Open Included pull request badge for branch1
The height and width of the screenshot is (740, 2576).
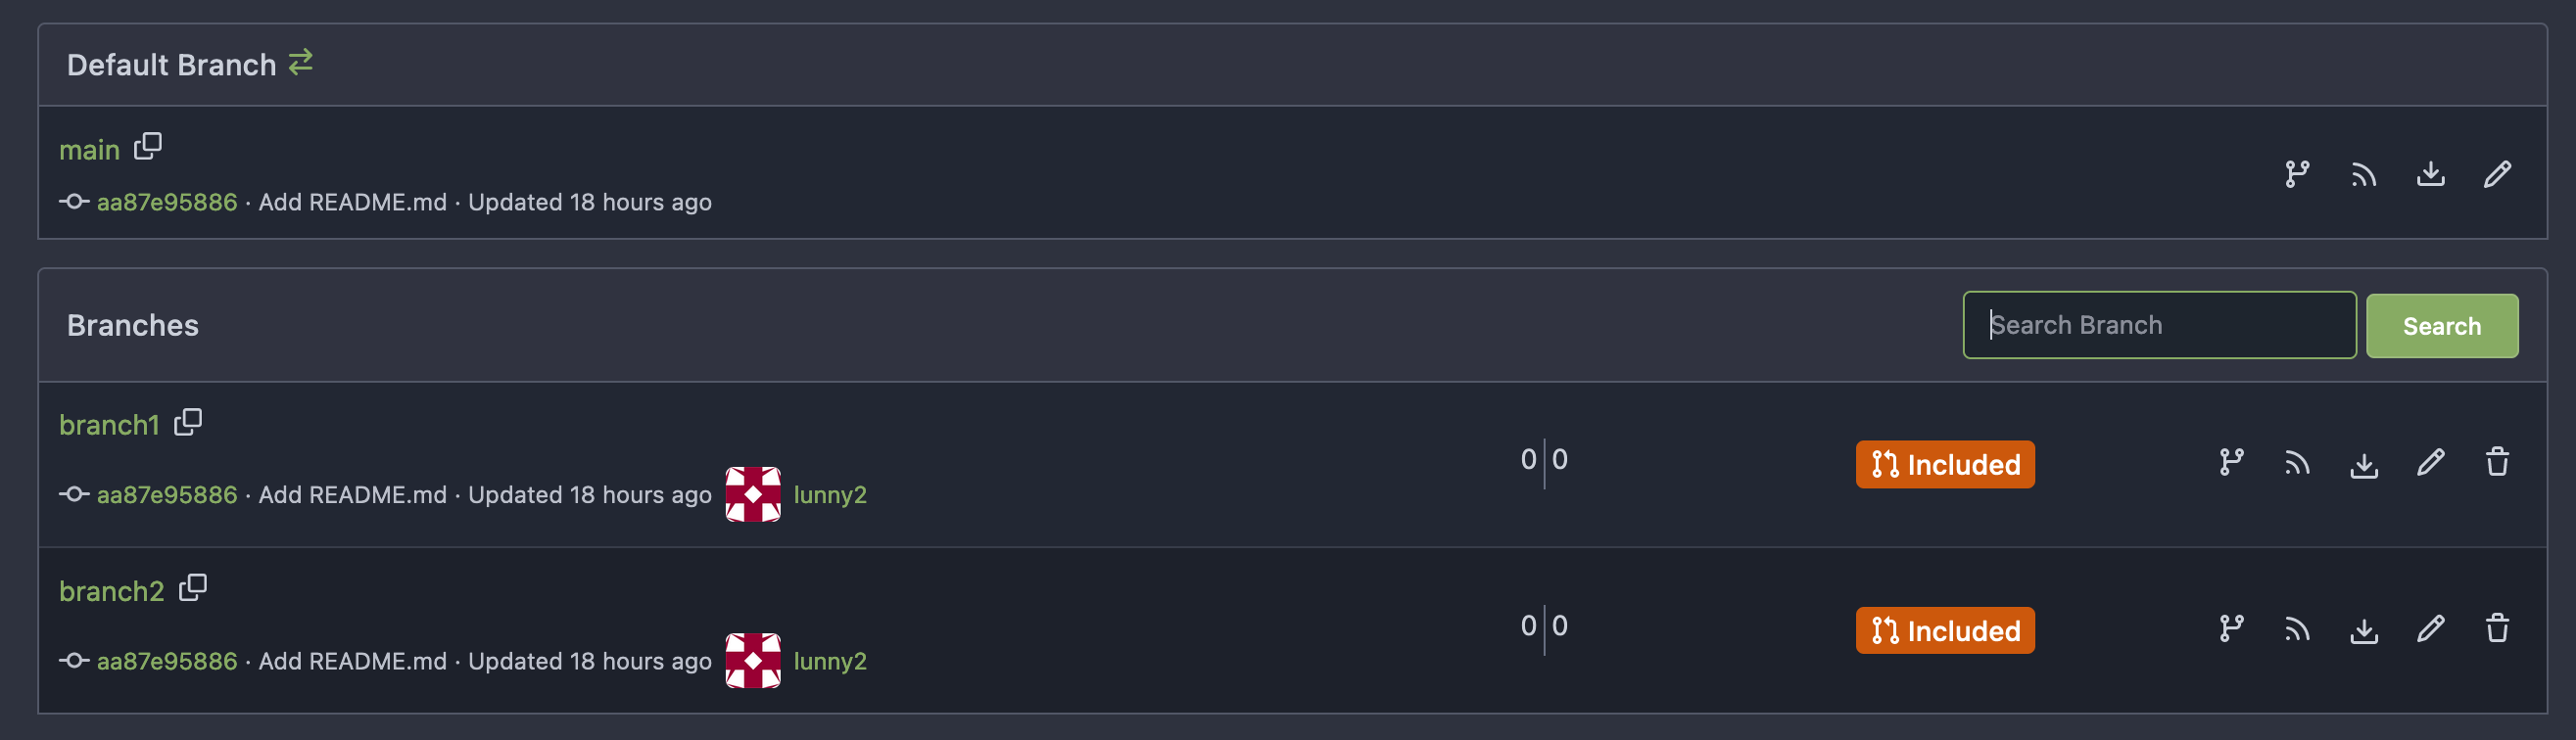point(1945,464)
